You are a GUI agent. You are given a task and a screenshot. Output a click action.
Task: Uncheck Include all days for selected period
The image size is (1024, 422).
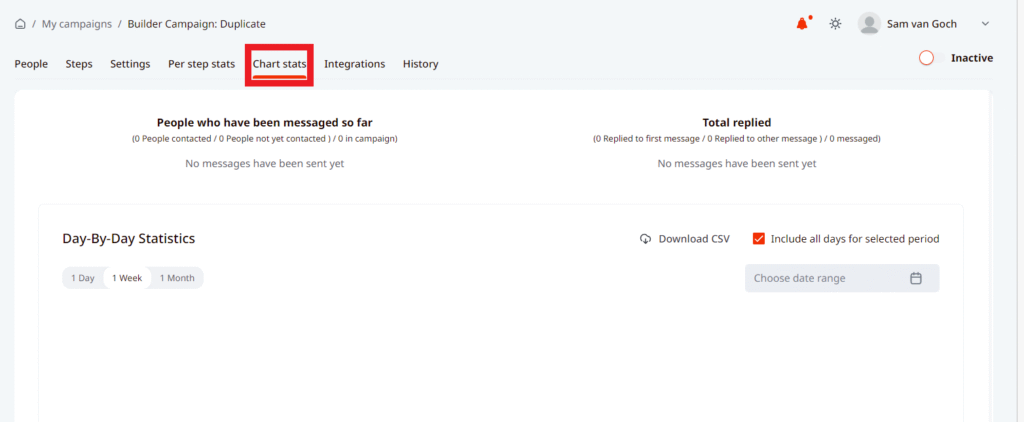pos(759,239)
